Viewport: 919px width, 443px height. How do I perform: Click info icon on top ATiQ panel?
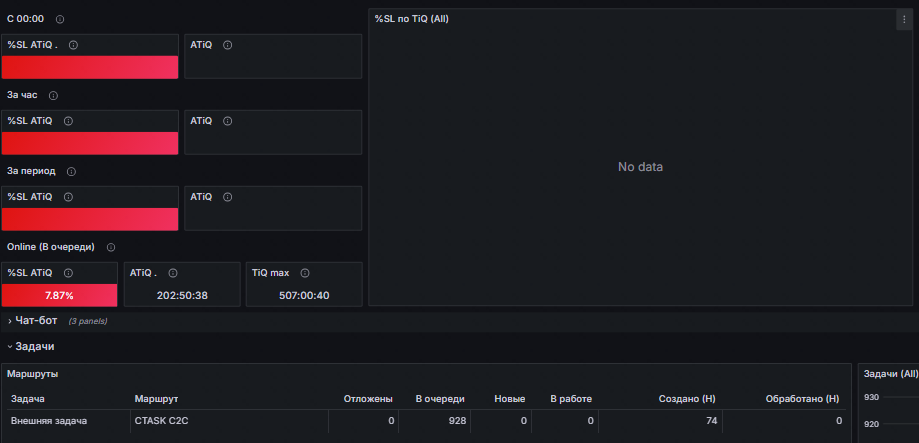pos(227,45)
